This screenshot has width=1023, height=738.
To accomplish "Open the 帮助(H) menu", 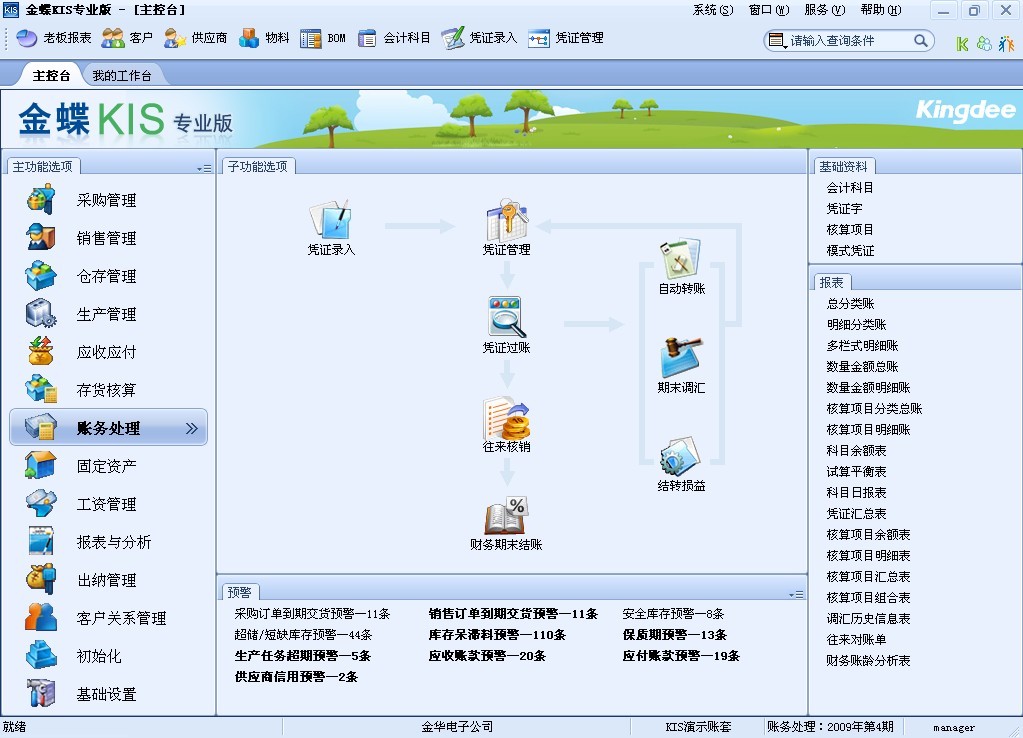I will tap(881, 10).
